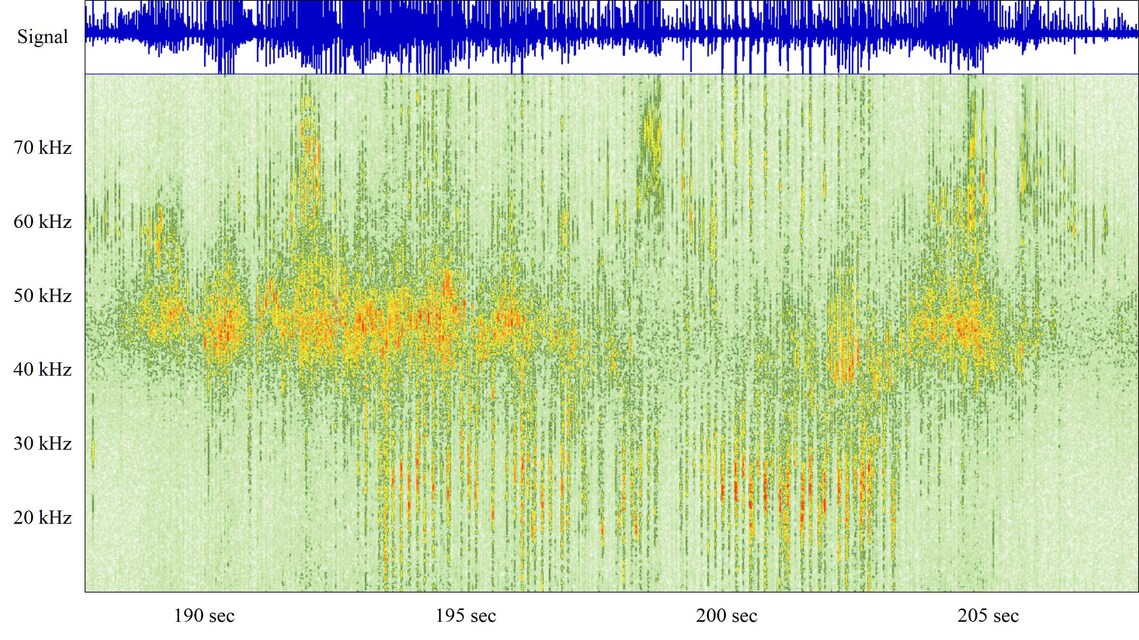Select the 195 sec time axis label
Image resolution: width=1139 pixels, height=640 pixels.
click(466, 615)
